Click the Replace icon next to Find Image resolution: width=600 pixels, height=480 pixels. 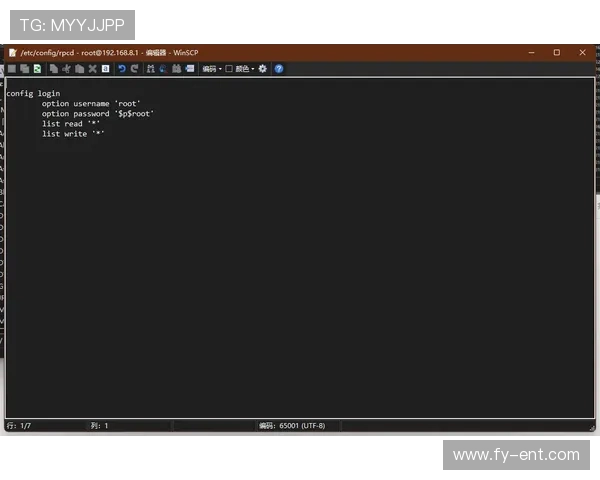coord(162,69)
